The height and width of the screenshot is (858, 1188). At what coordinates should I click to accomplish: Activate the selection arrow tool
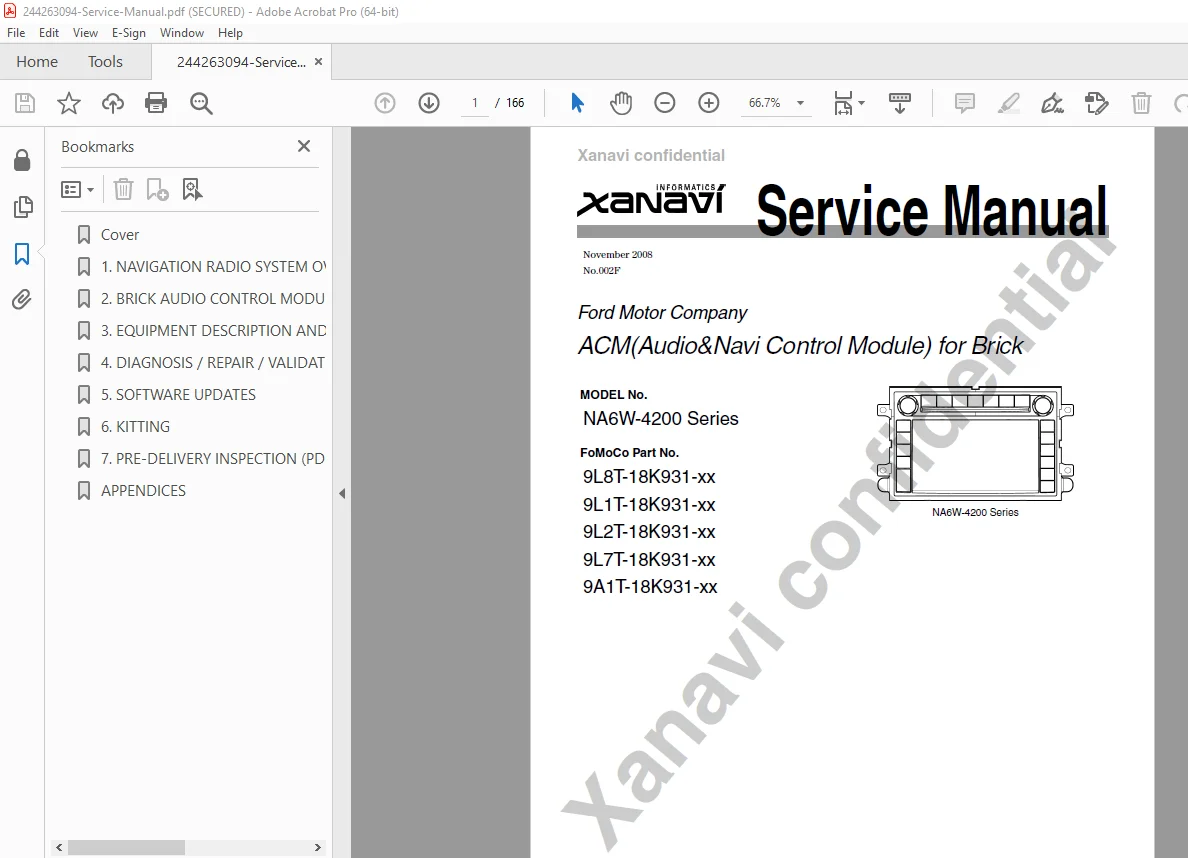[x=577, y=103]
